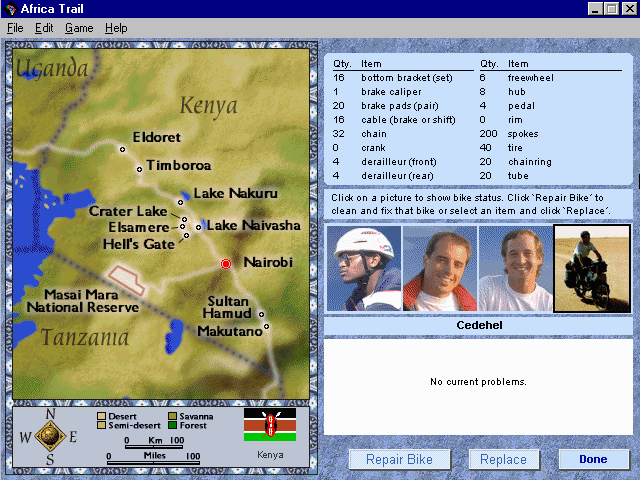Minimize the Africa Trail window
Image resolution: width=640 pixels, height=480 pixels.
pyautogui.click(x=595, y=9)
